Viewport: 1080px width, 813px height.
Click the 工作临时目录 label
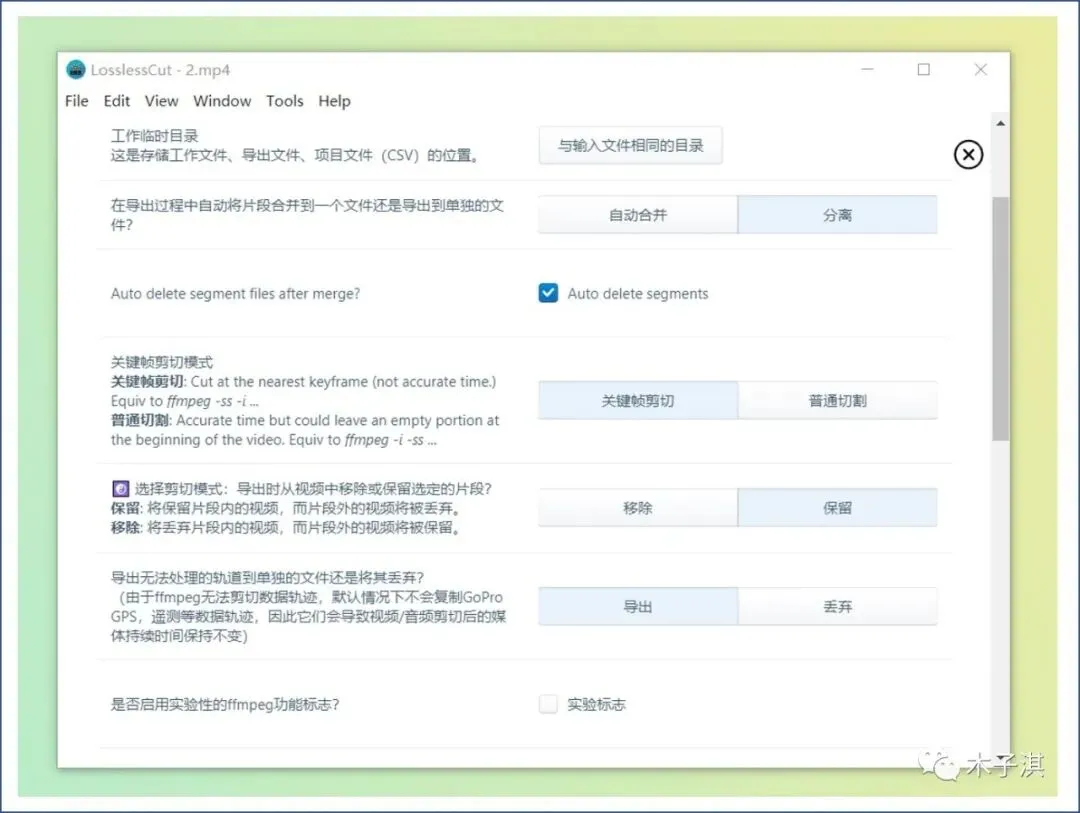[x=154, y=135]
